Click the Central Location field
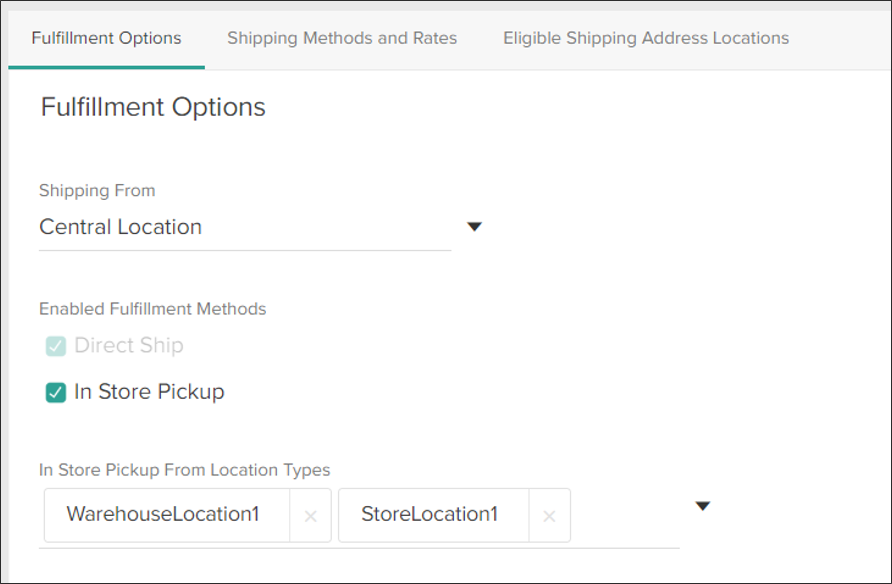 point(200,227)
